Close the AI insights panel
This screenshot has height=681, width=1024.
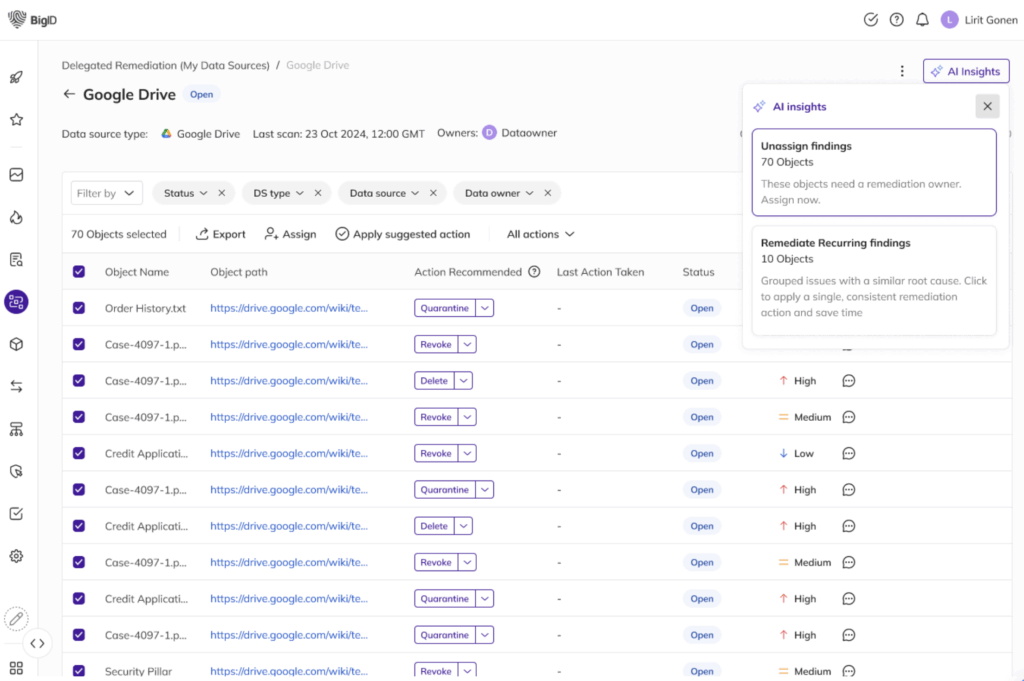point(987,106)
